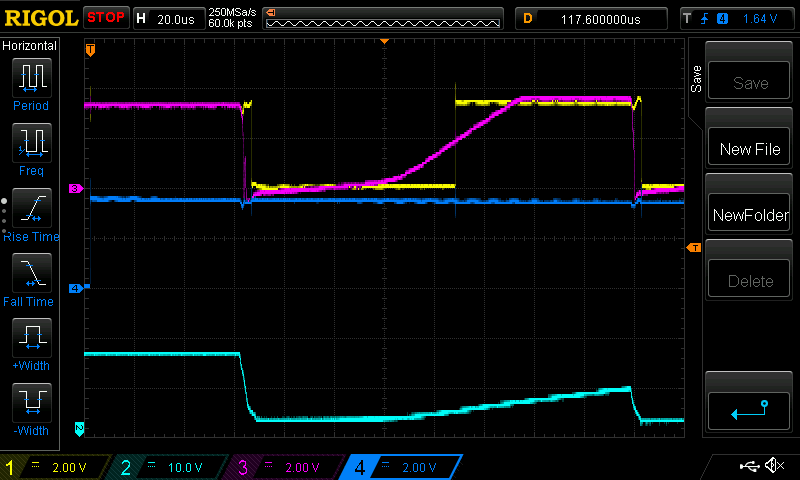The height and width of the screenshot is (480, 800).
Task: Click the orange trigger position triangle at top center
Action: point(384,41)
